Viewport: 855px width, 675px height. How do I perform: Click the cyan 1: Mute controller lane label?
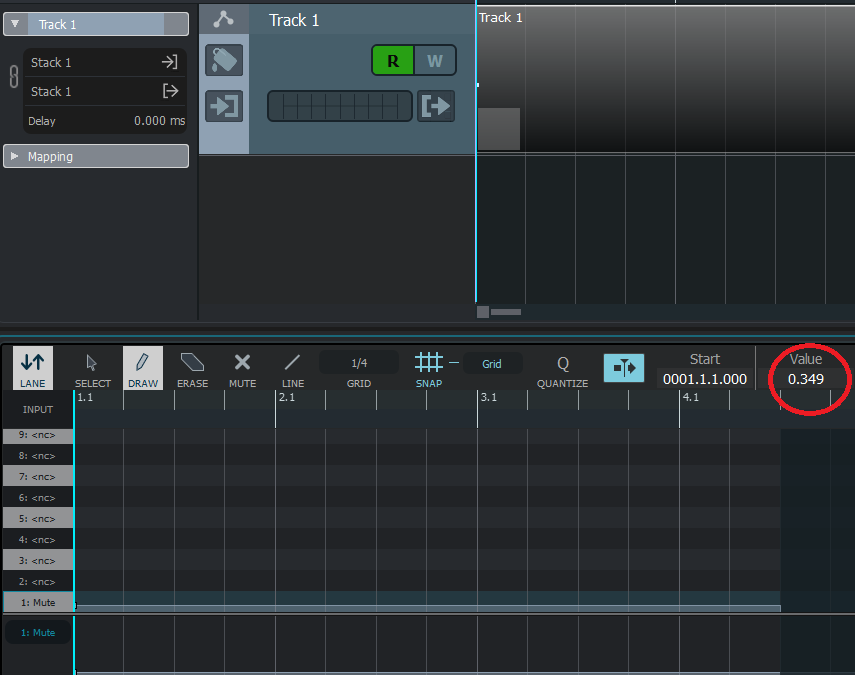pos(38,632)
